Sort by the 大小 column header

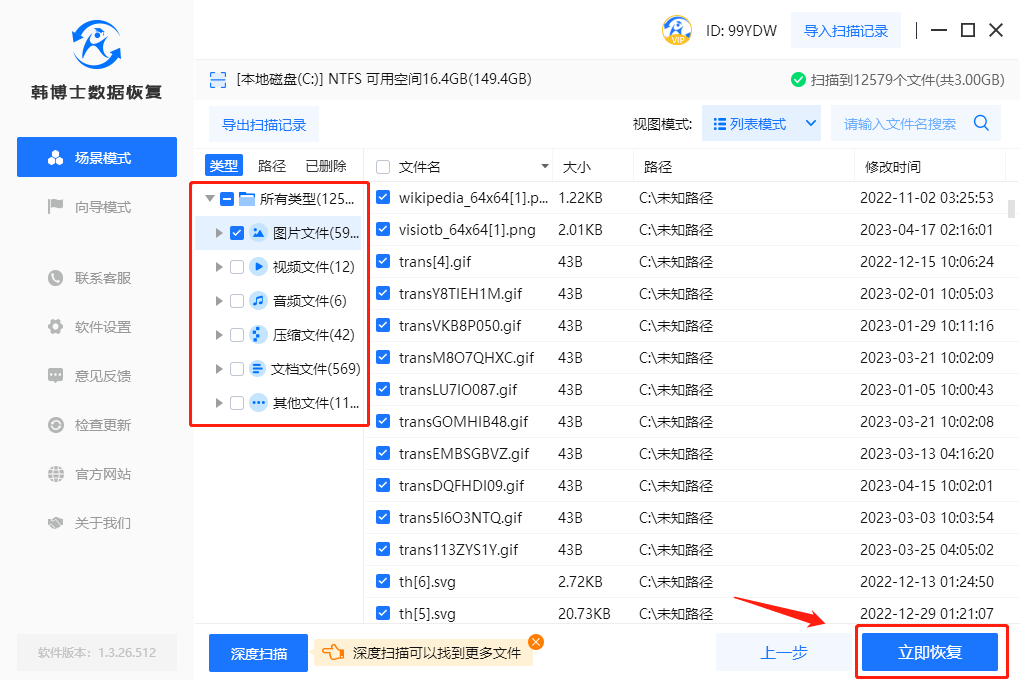click(576, 167)
